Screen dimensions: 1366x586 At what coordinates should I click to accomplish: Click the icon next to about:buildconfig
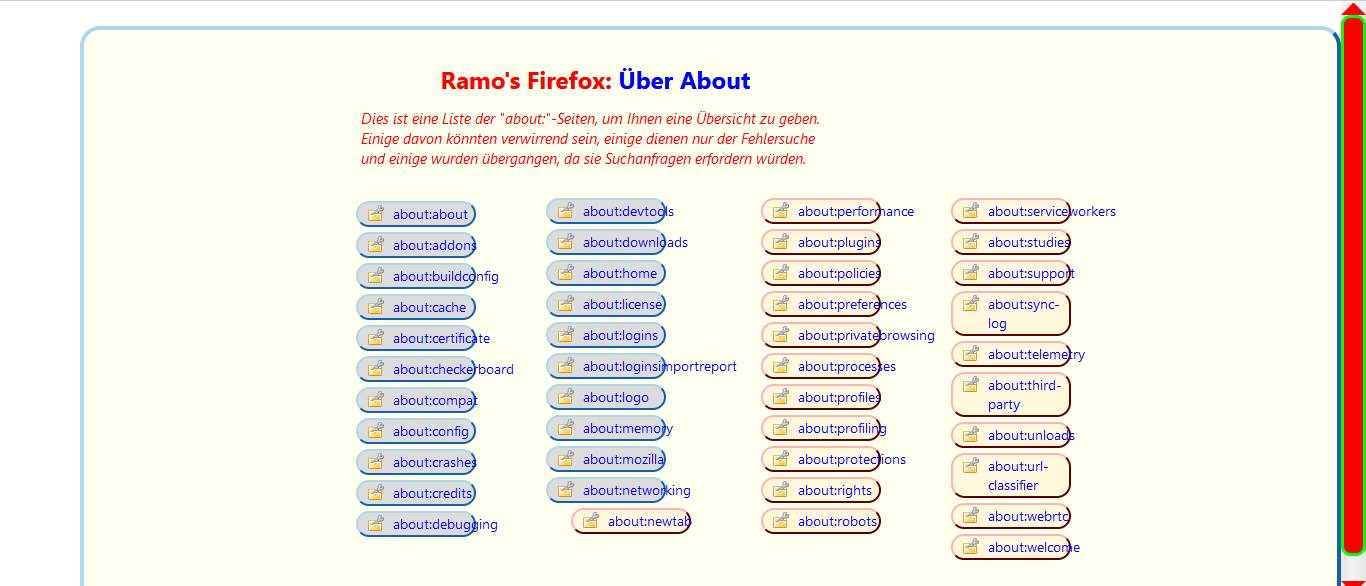(375, 276)
